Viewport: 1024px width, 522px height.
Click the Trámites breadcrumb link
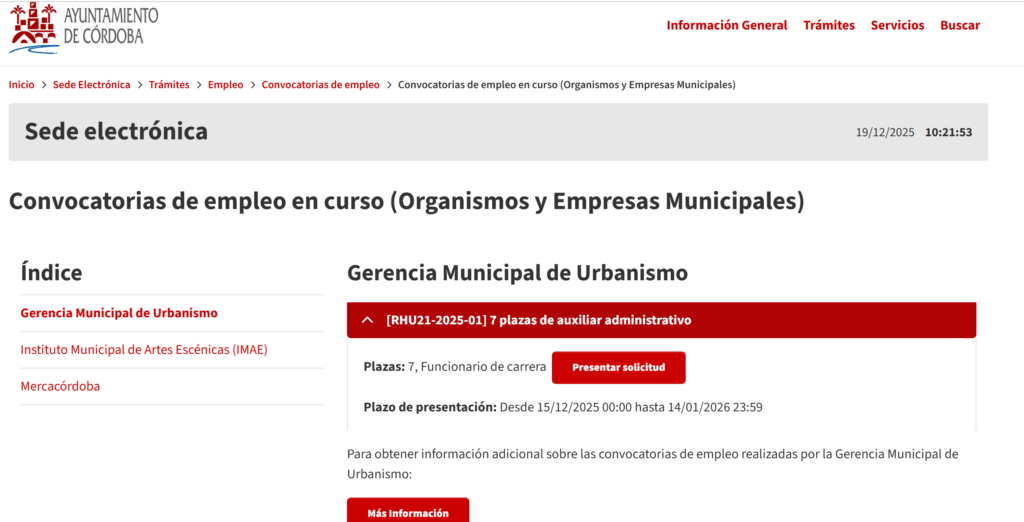click(169, 85)
